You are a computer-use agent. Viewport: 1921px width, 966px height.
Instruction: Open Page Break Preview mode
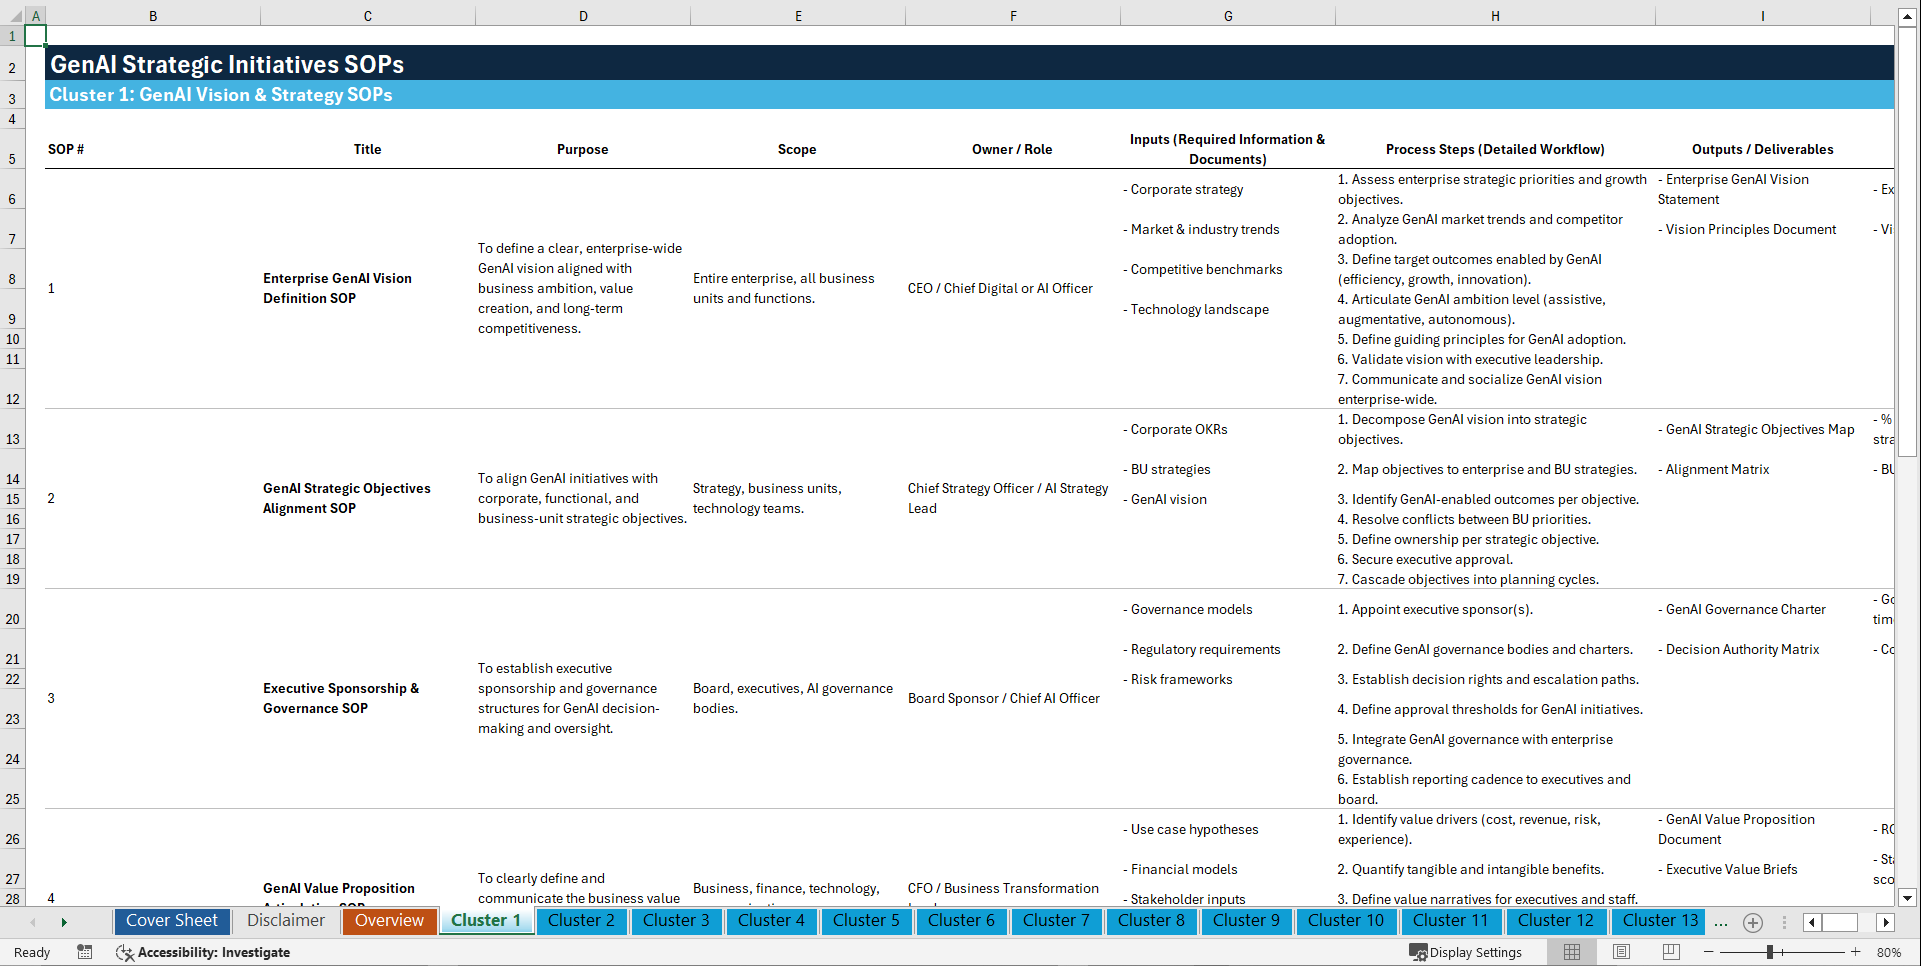1671,952
